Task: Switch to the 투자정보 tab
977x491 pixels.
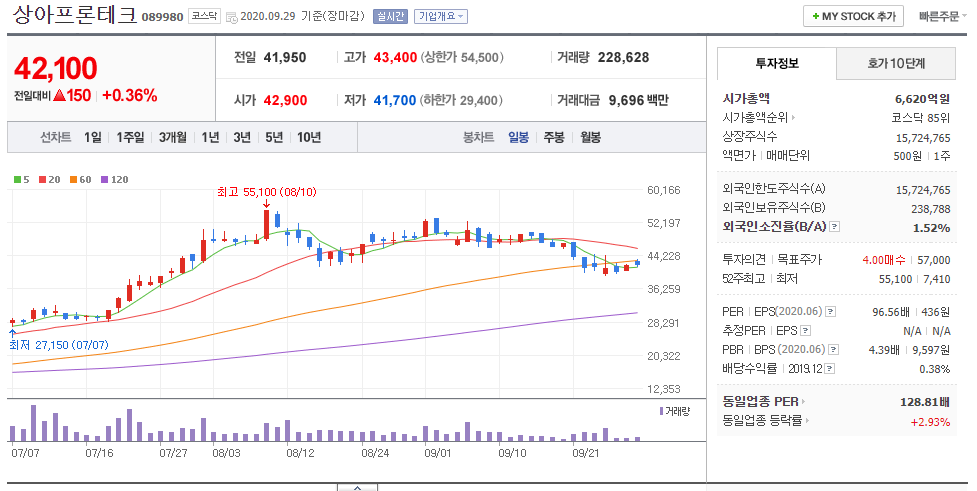Action: click(776, 64)
